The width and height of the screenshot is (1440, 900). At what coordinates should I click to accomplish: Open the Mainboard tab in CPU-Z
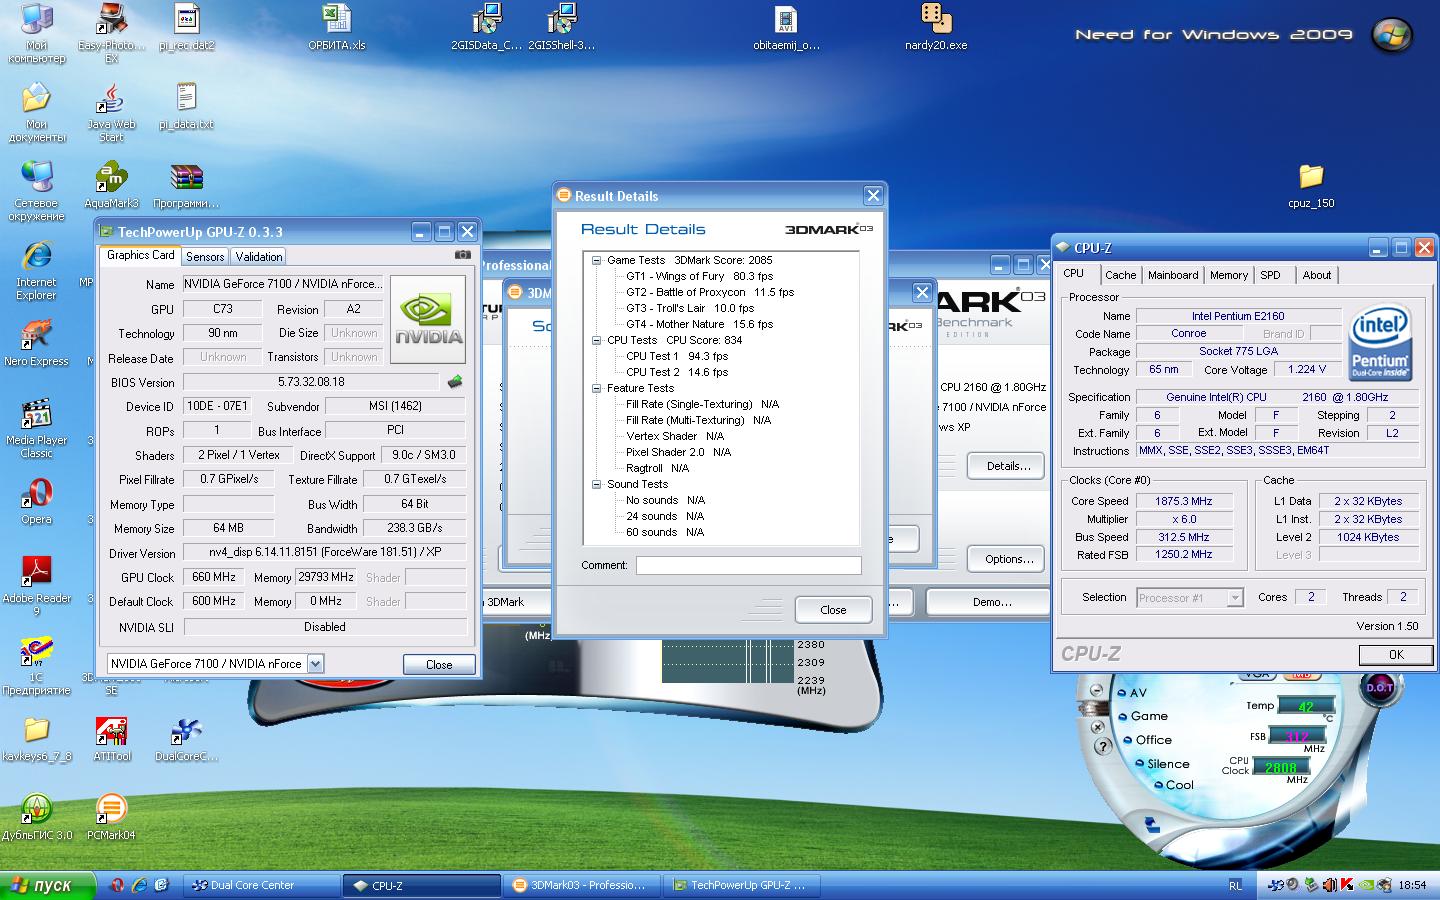(x=1173, y=275)
